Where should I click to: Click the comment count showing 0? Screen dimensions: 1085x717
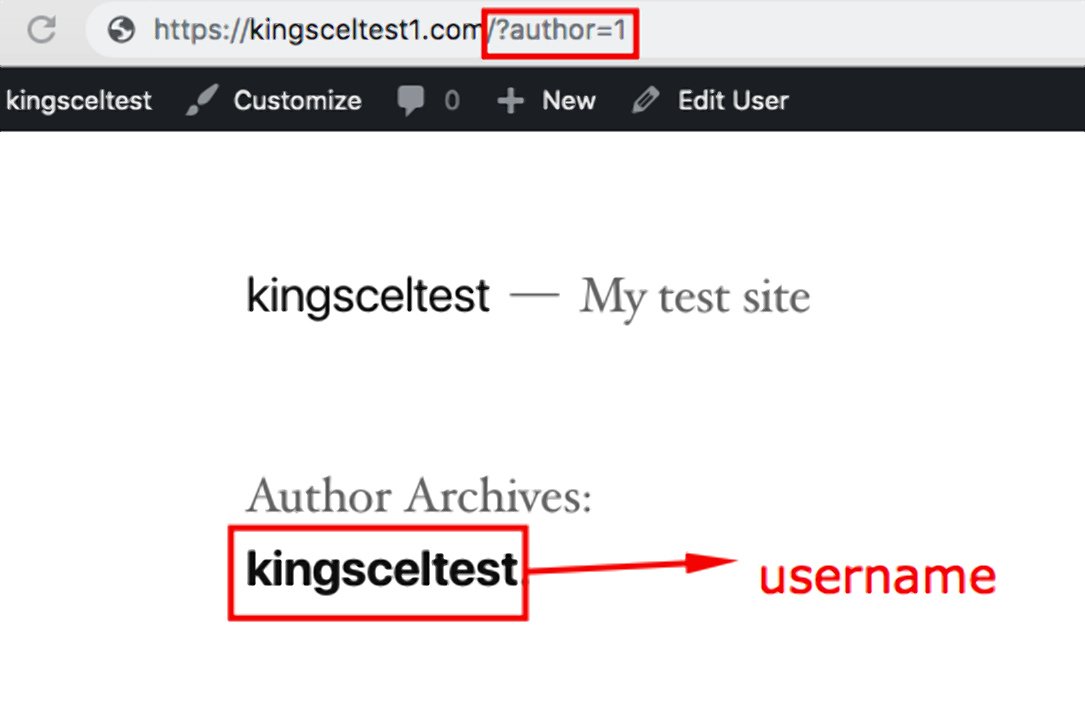pos(449,100)
